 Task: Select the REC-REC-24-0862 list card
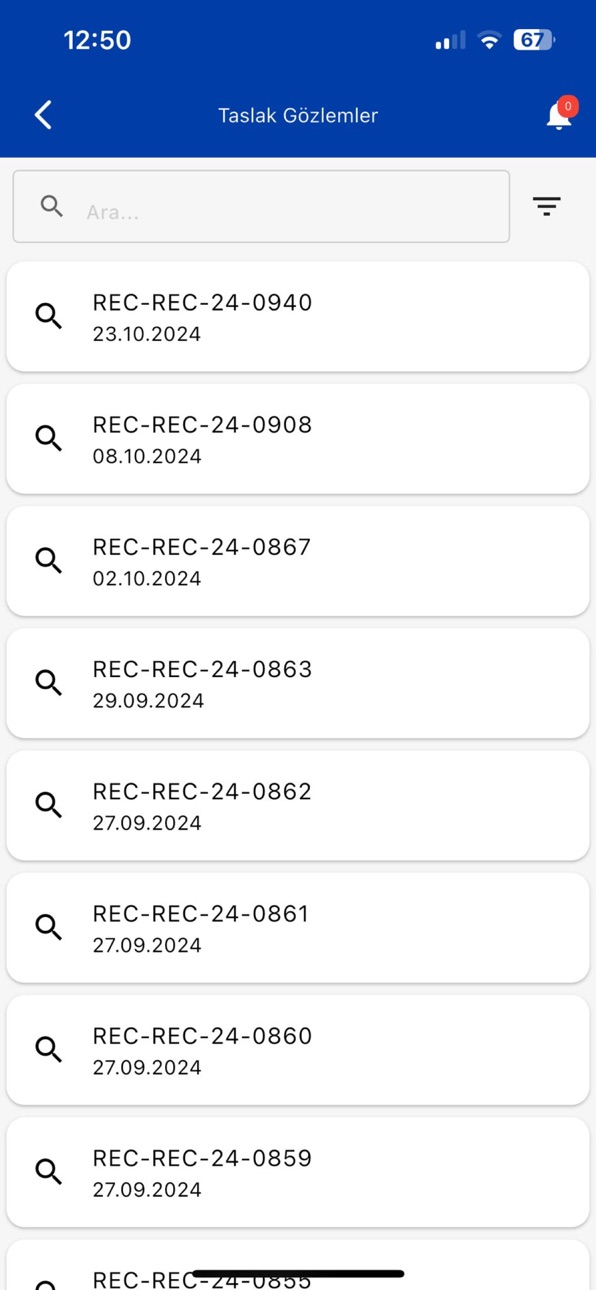pos(298,804)
